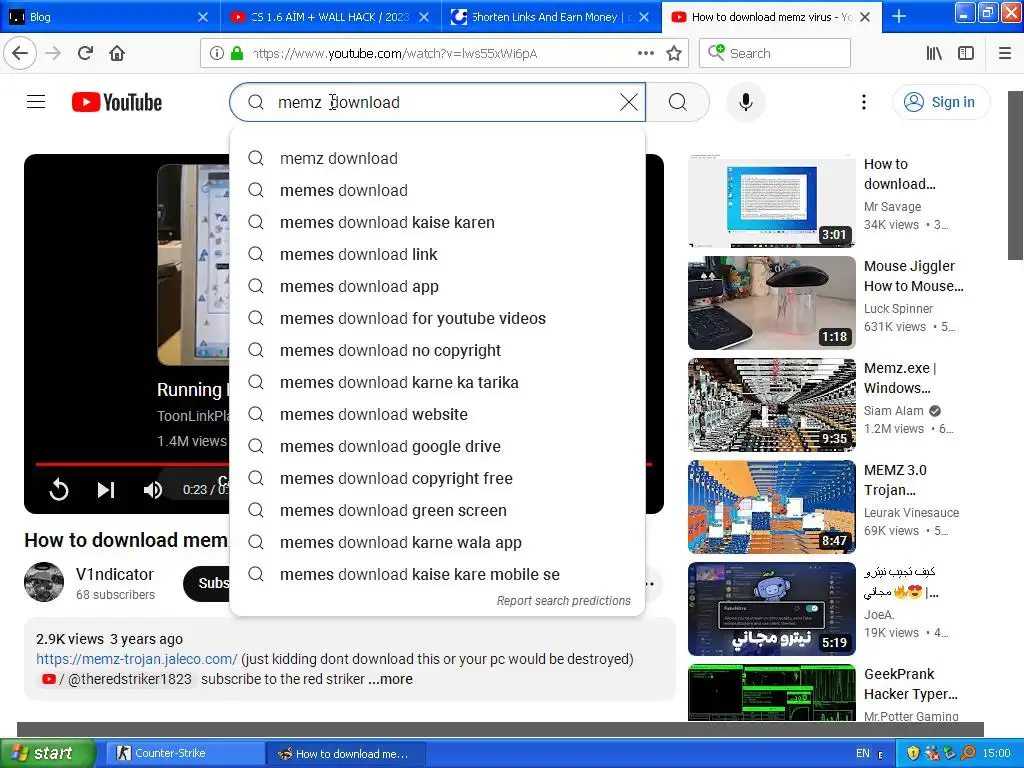
Task: Open the library bookshelf icon
Action: (x=934, y=53)
